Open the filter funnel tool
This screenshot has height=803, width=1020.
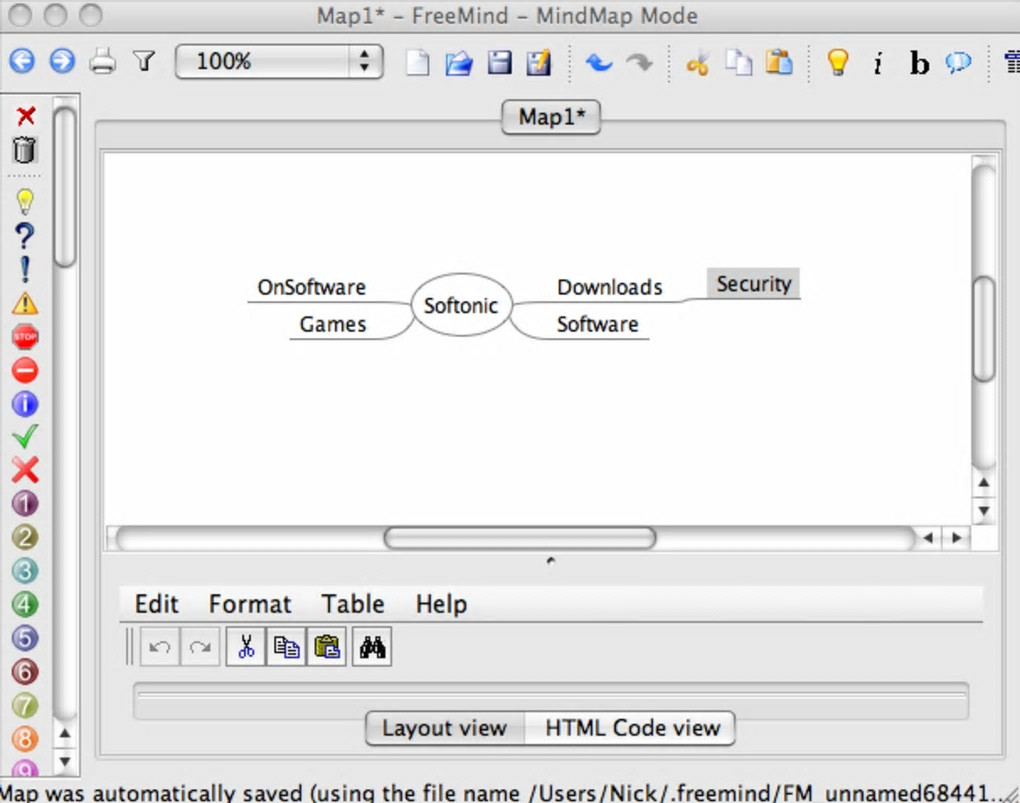pyautogui.click(x=144, y=62)
